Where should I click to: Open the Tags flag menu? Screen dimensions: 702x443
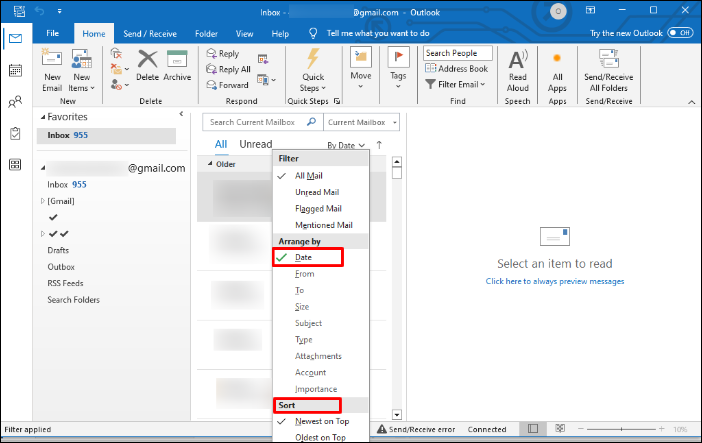(x=398, y=68)
